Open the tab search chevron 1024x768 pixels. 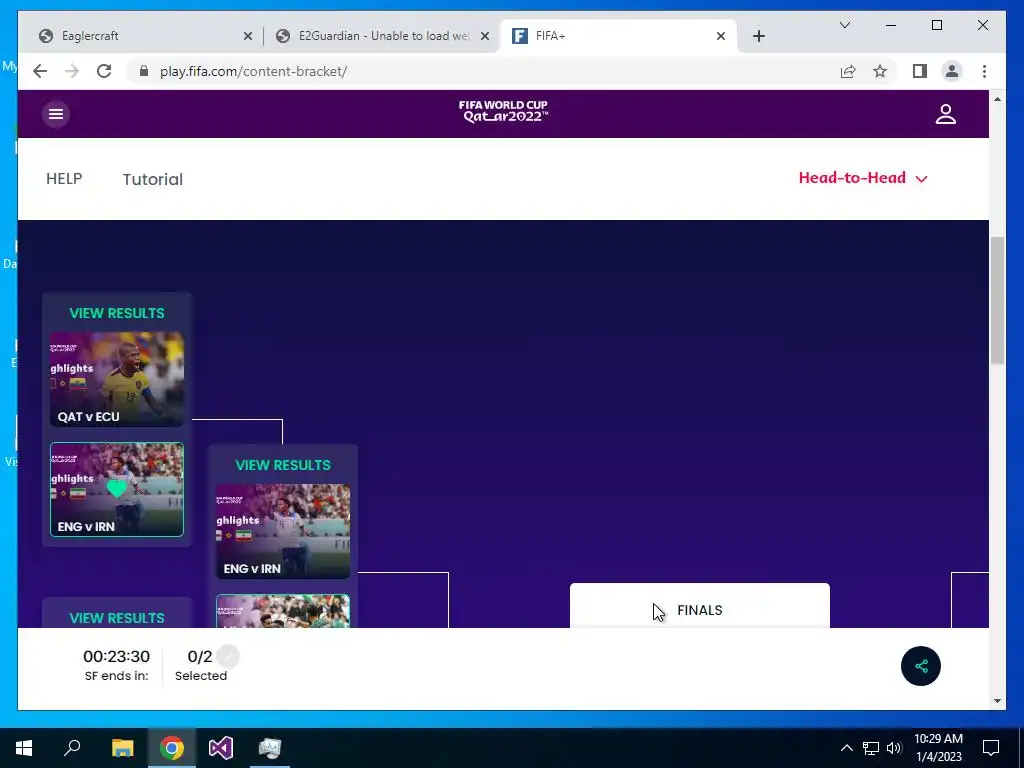[845, 25]
